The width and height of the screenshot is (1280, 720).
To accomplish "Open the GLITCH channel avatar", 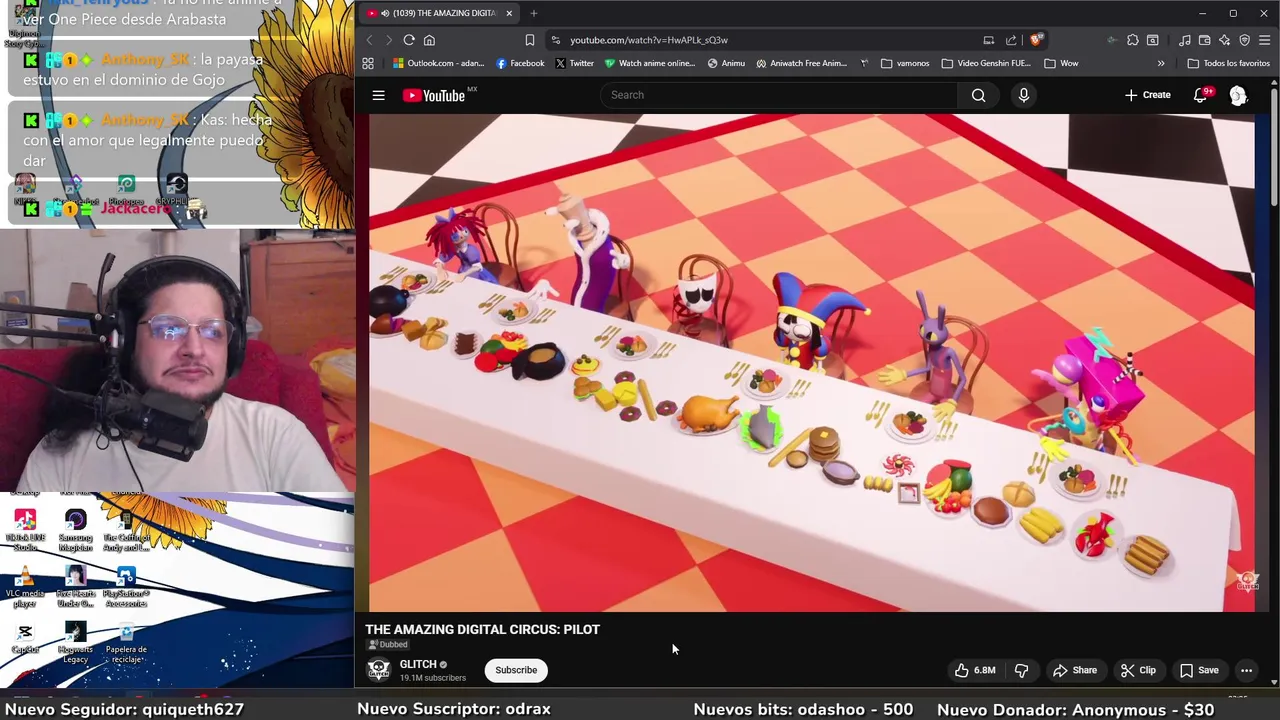I will pyautogui.click(x=378, y=670).
